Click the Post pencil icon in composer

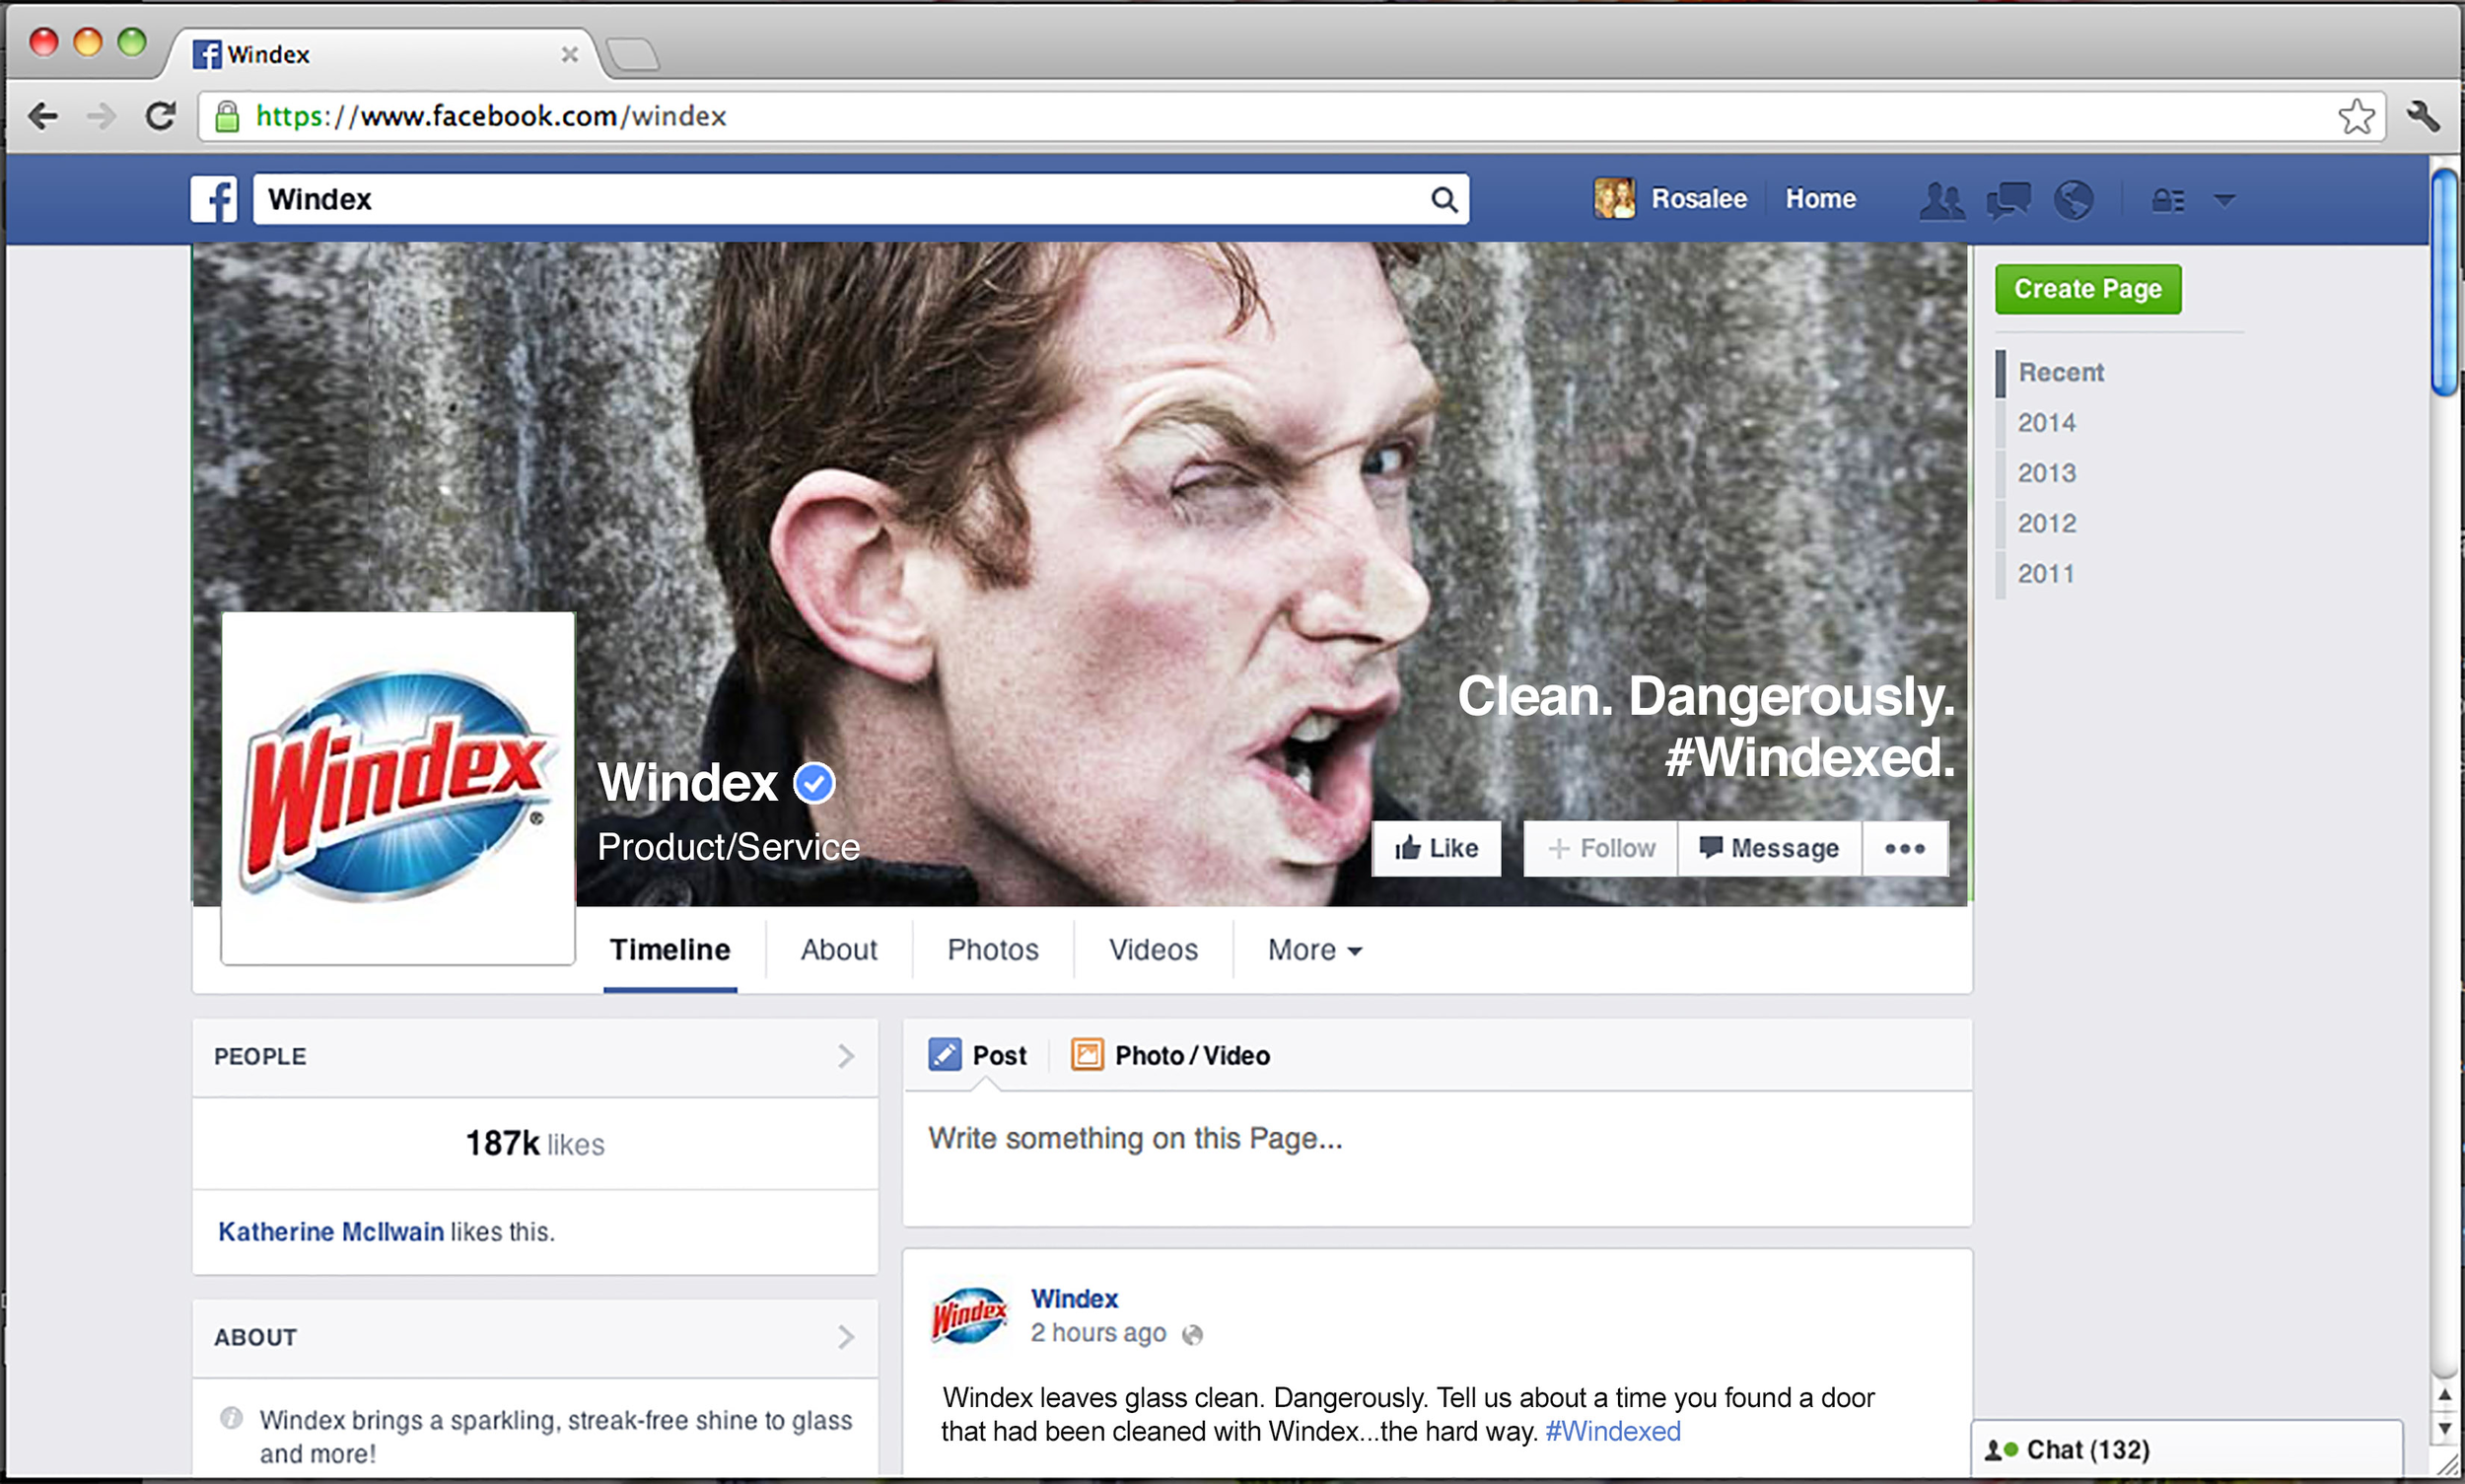(x=944, y=1055)
